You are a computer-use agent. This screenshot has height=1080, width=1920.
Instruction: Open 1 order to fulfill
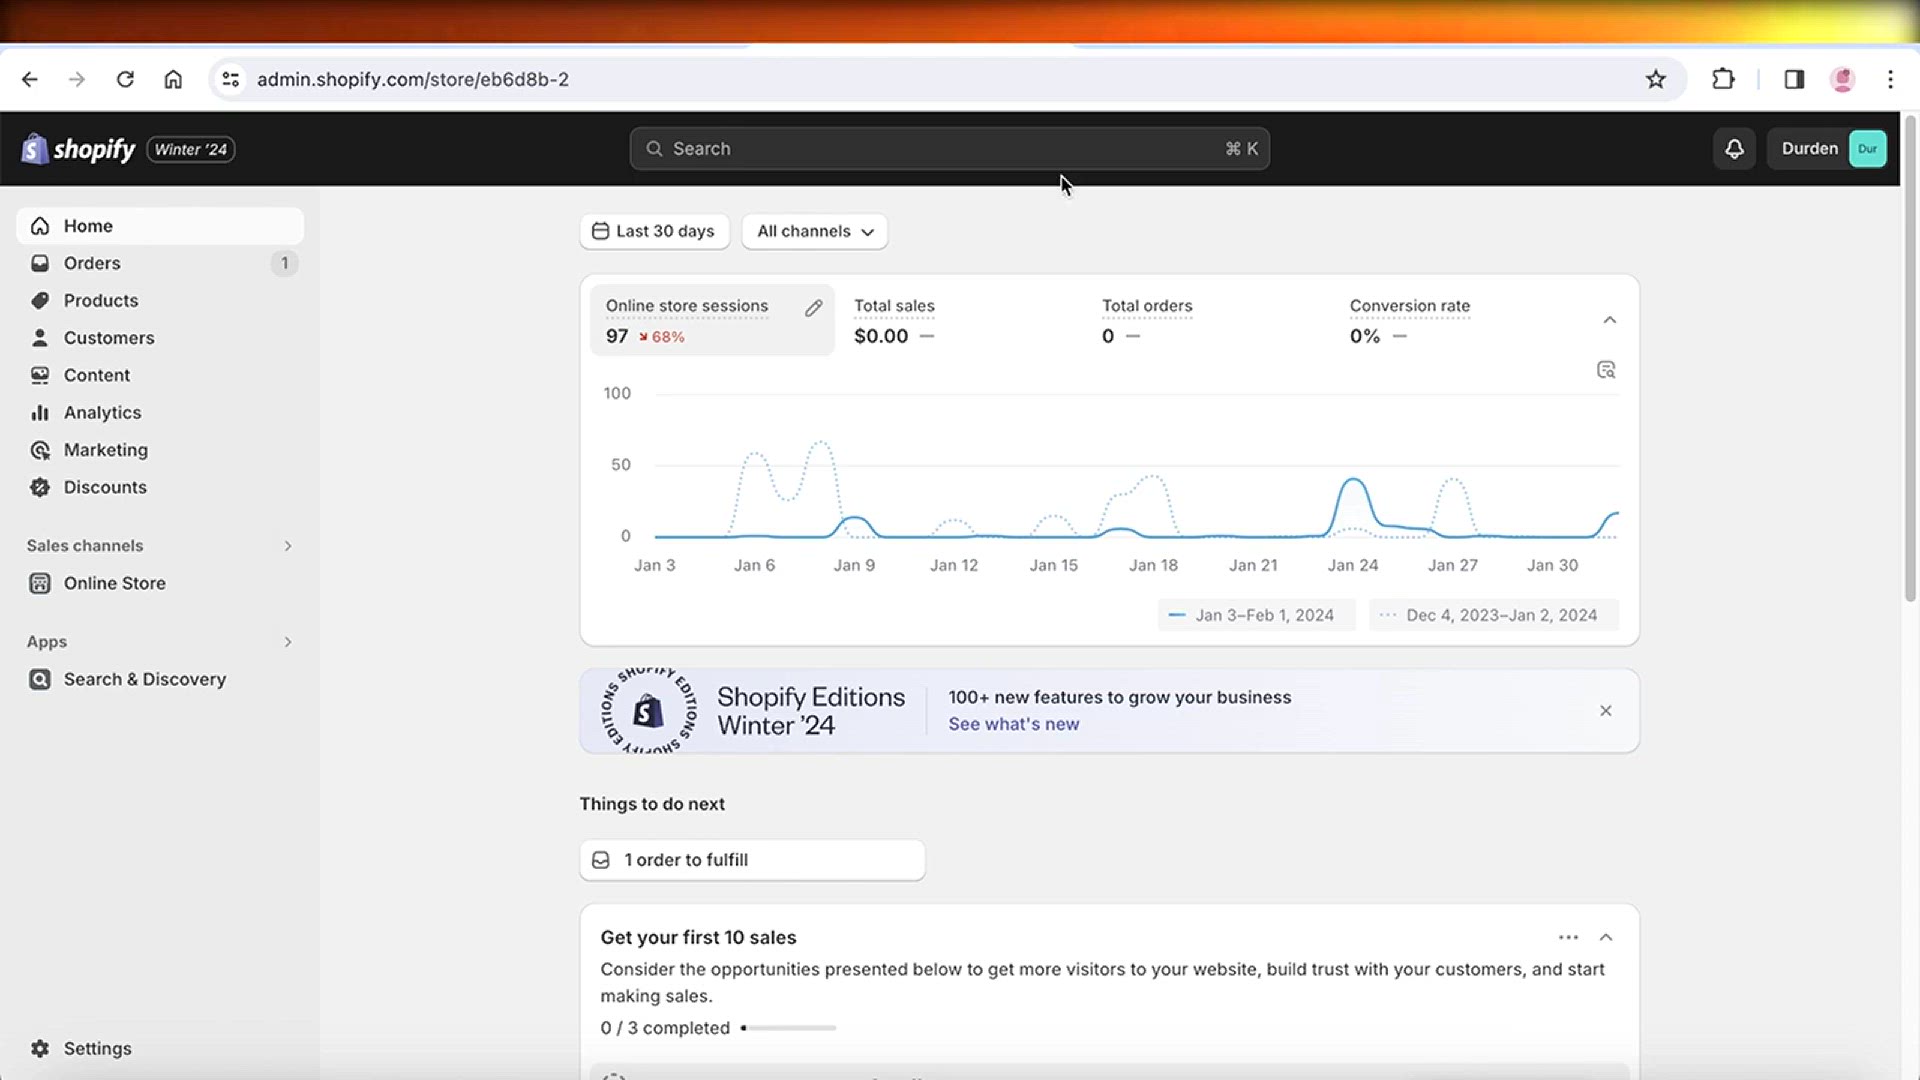pos(752,860)
